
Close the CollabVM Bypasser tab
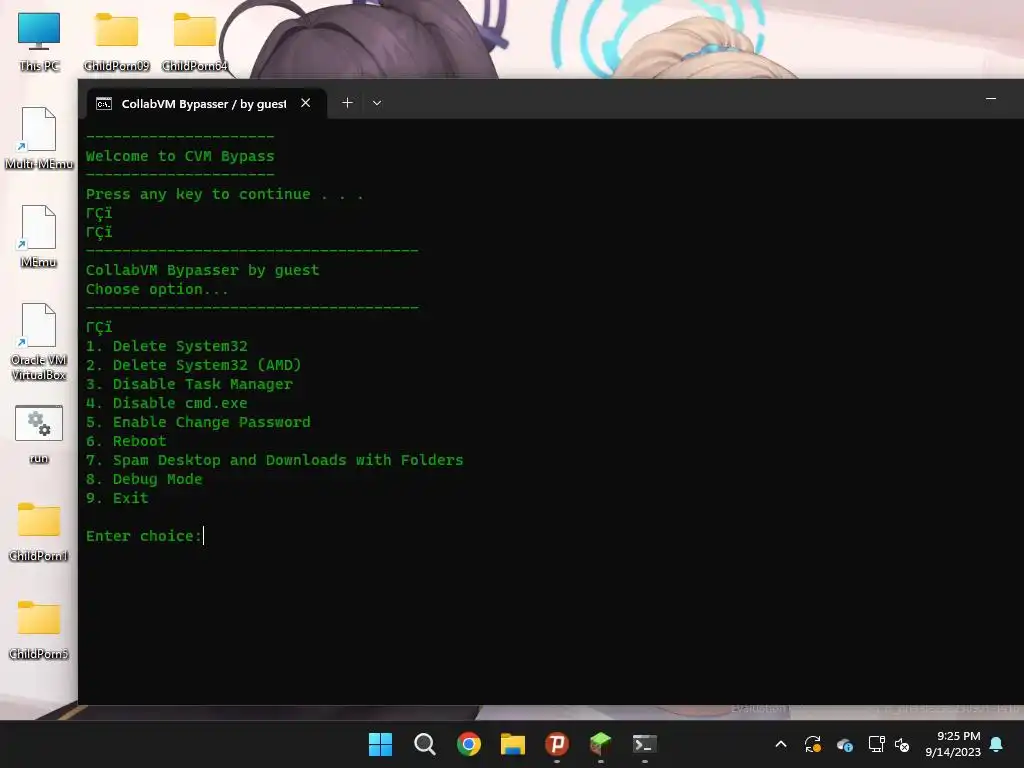[306, 103]
